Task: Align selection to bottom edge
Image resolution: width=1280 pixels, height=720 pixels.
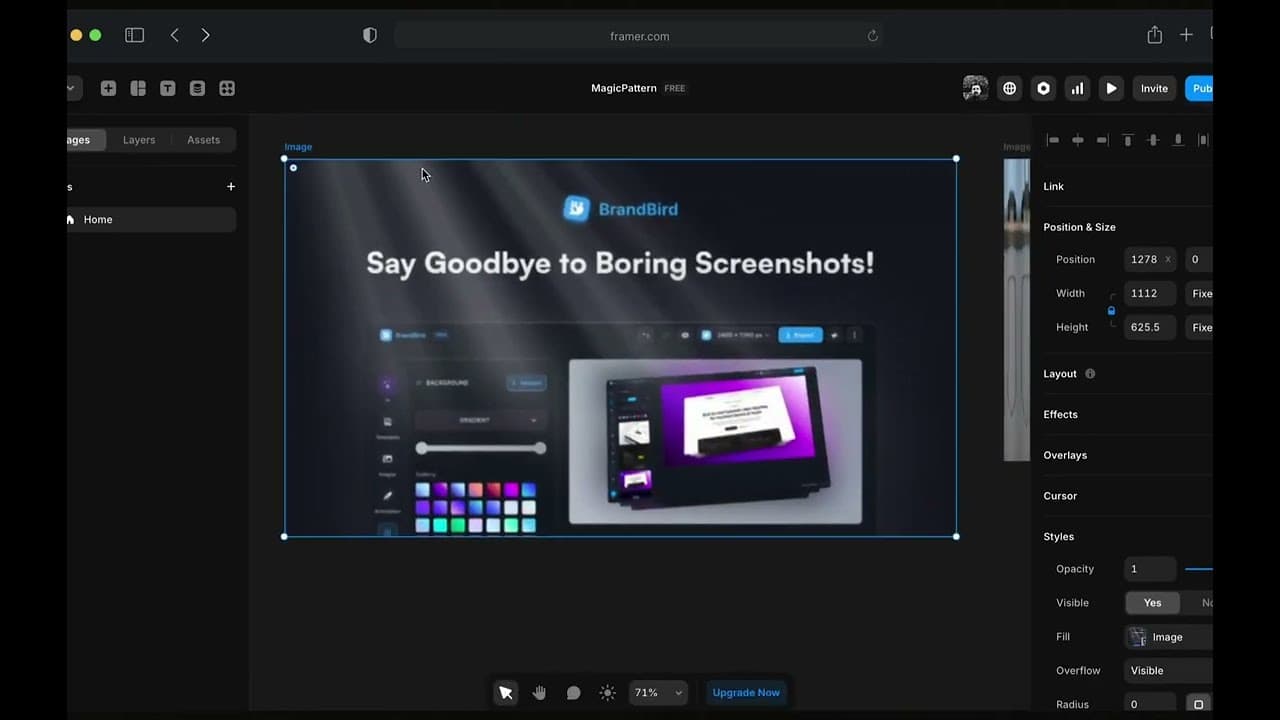Action: tap(1178, 140)
